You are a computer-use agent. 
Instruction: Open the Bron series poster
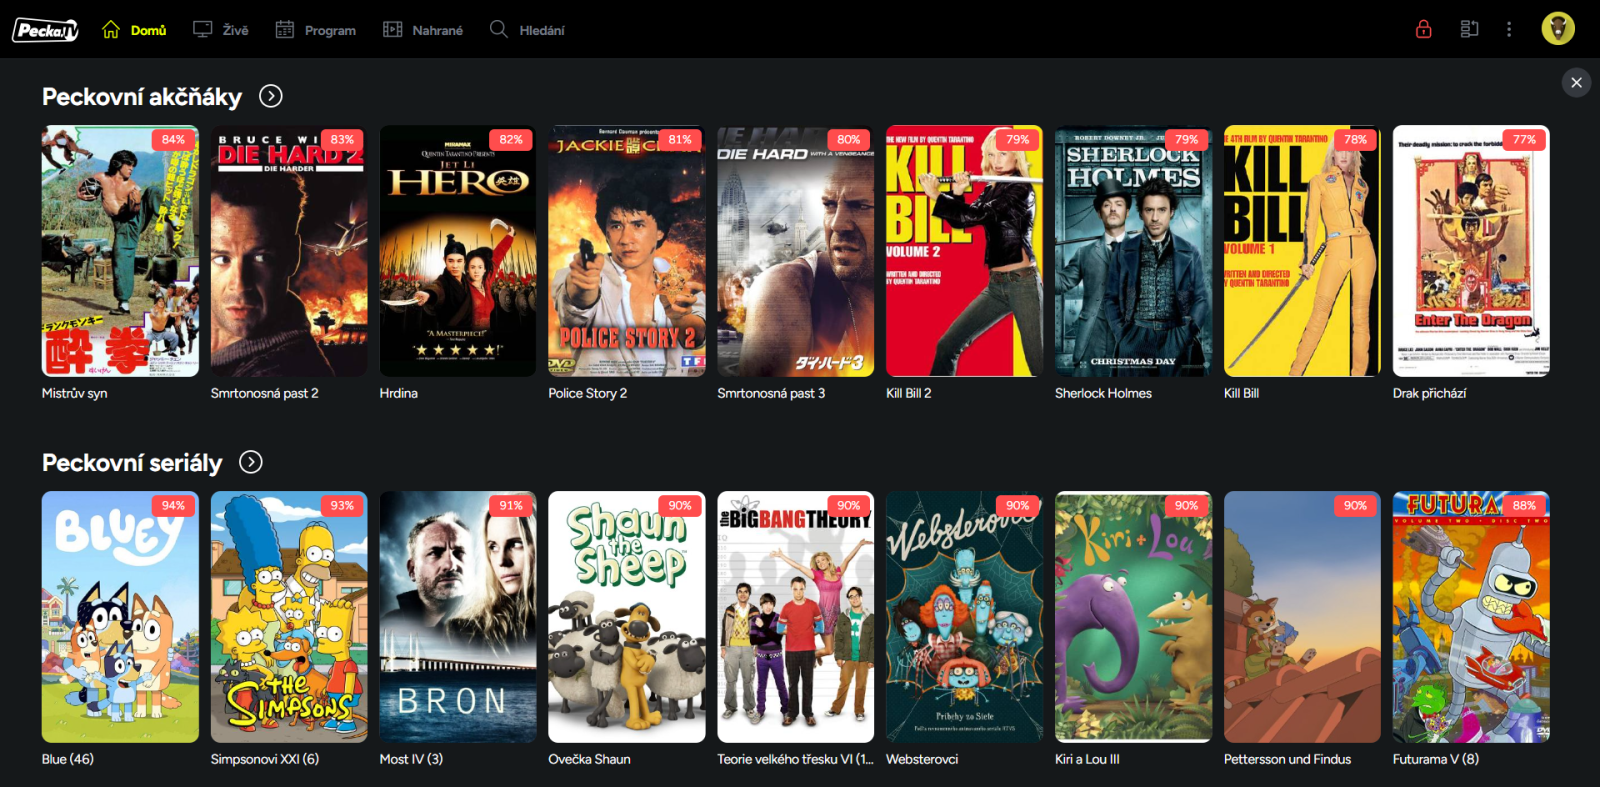458,617
